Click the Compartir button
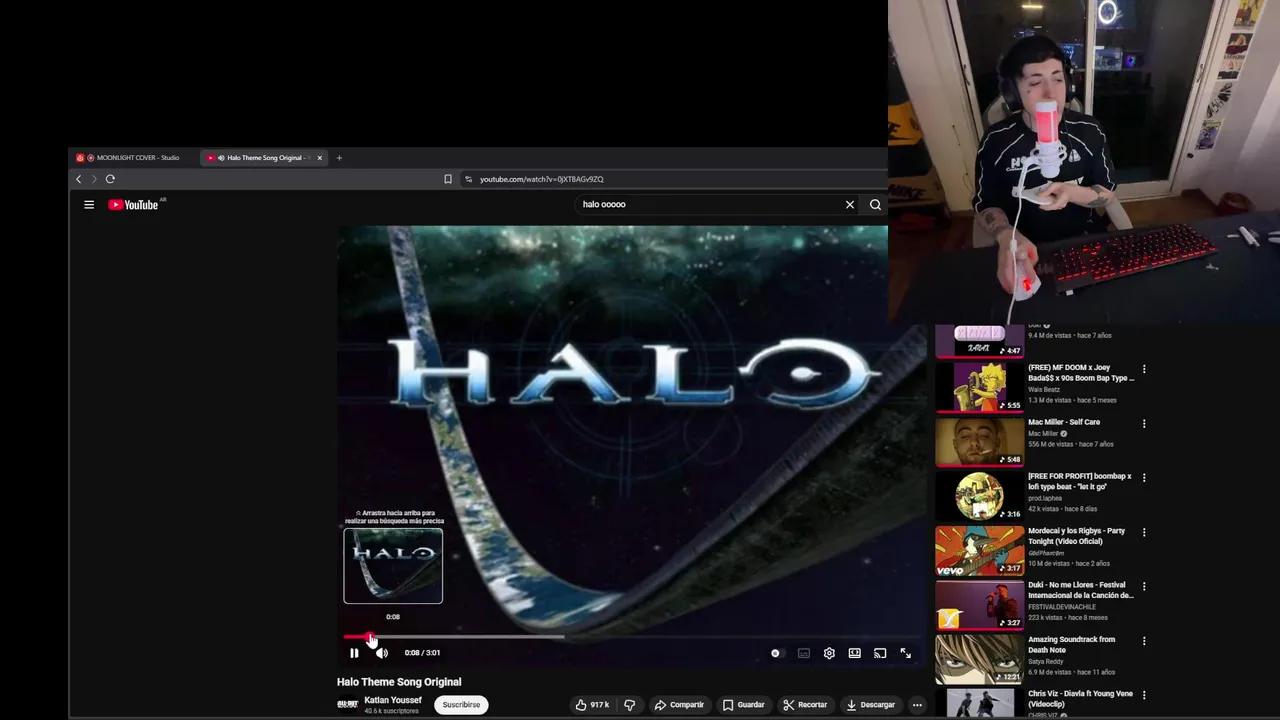Viewport: 1280px width, 720px height. (x=679, y=705)
